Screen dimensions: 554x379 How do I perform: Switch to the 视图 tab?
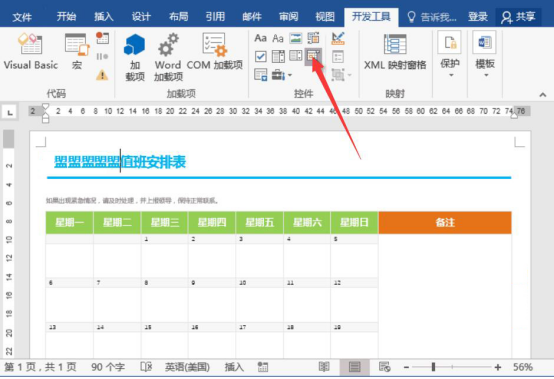[325, 16]
